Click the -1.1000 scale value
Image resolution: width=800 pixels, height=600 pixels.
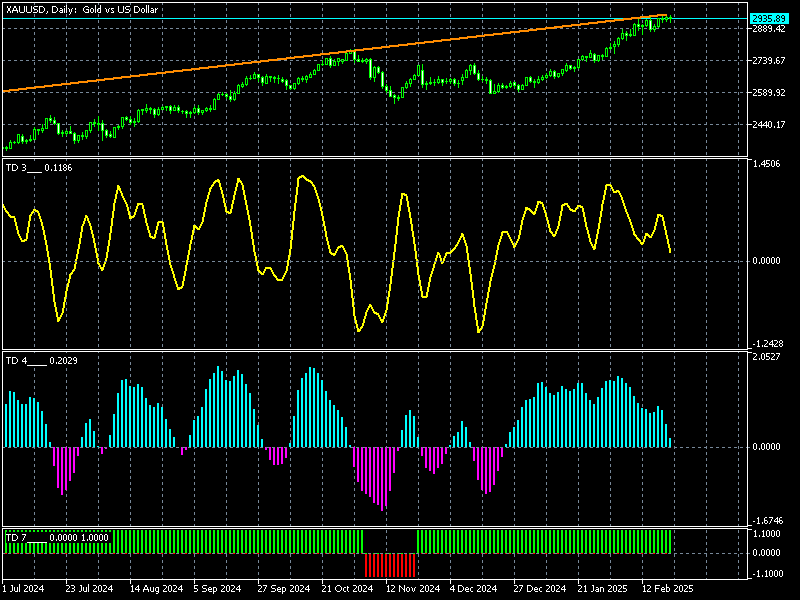tap(767, 574)
